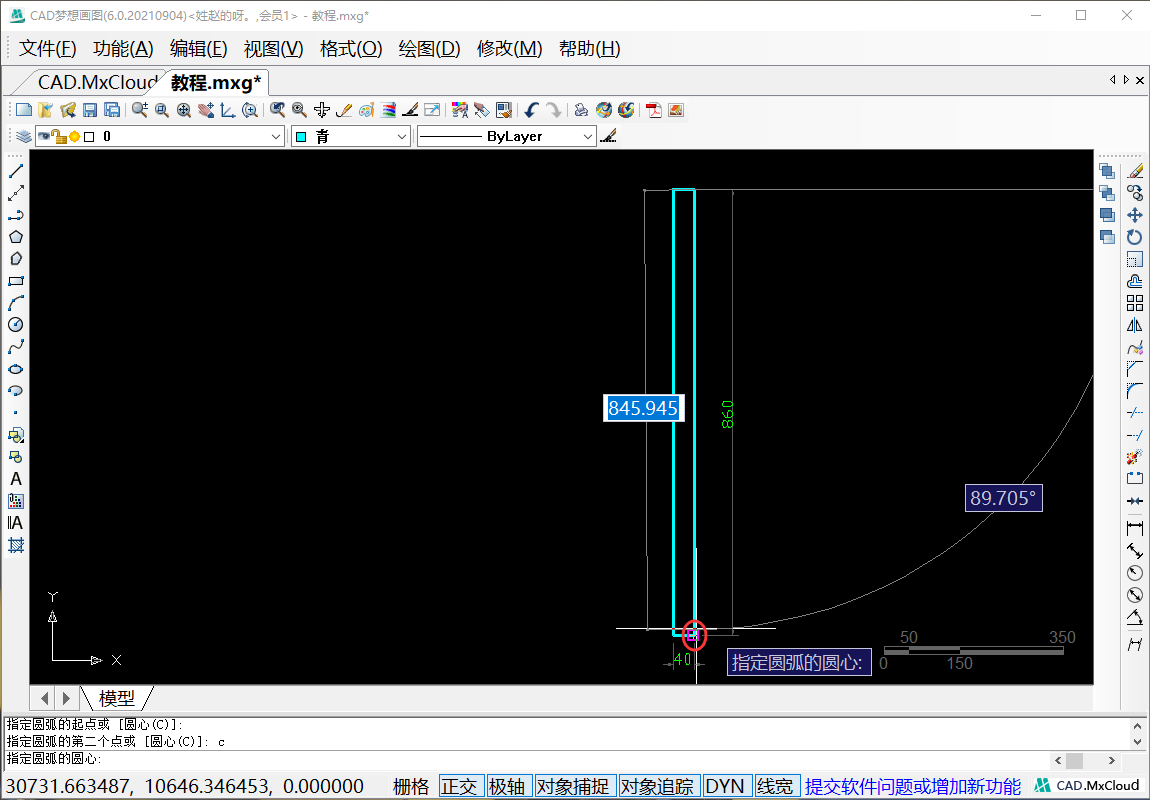This screenshot has height=800, width=1150.
Task: Choose the Move tool in right toolbar
Action: (x=1135, y=215)
